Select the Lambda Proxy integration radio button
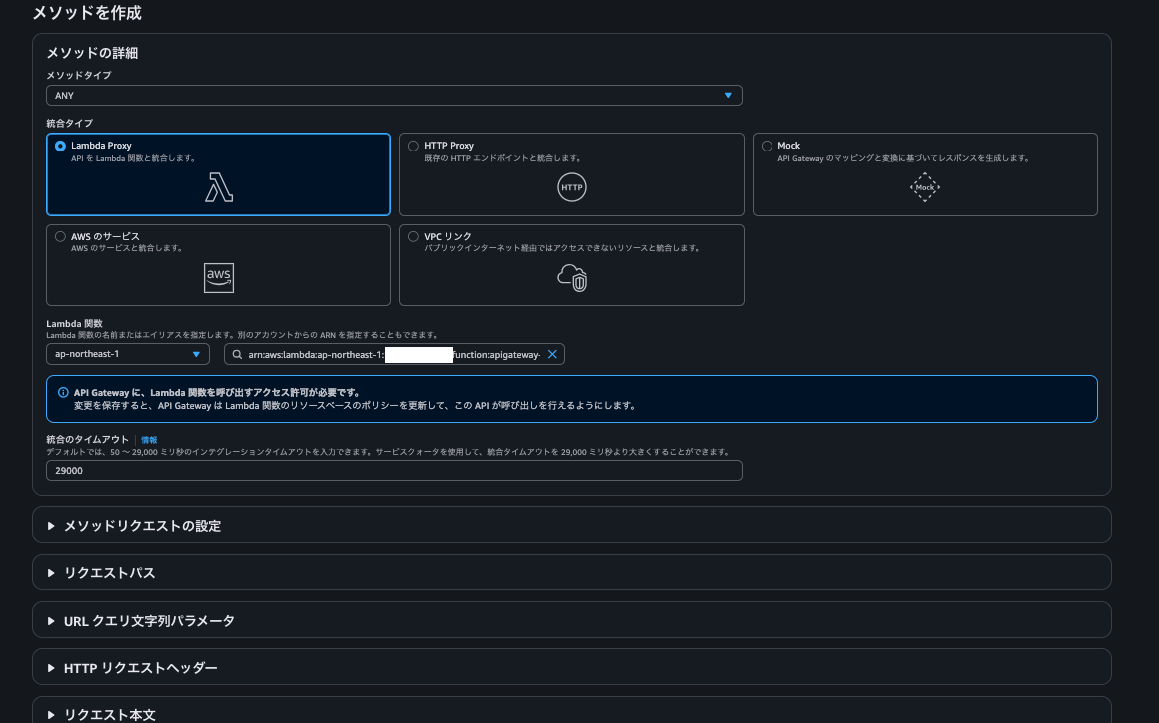 (61, 146)
